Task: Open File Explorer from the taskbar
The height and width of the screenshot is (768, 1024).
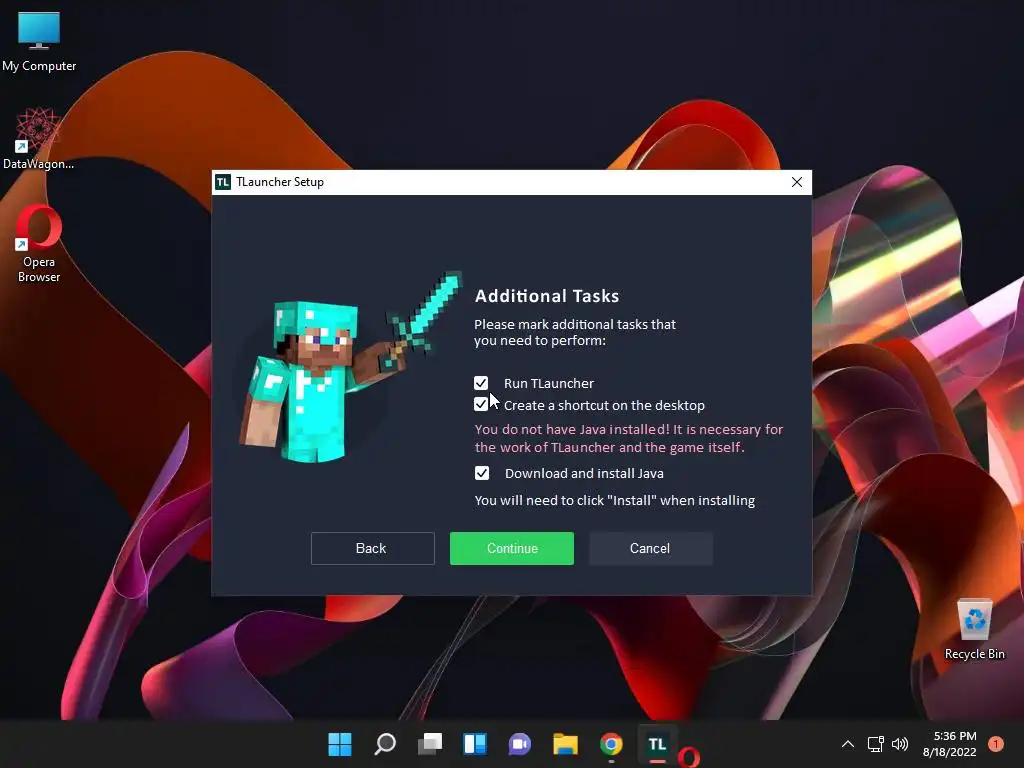Action: (566, 744)
